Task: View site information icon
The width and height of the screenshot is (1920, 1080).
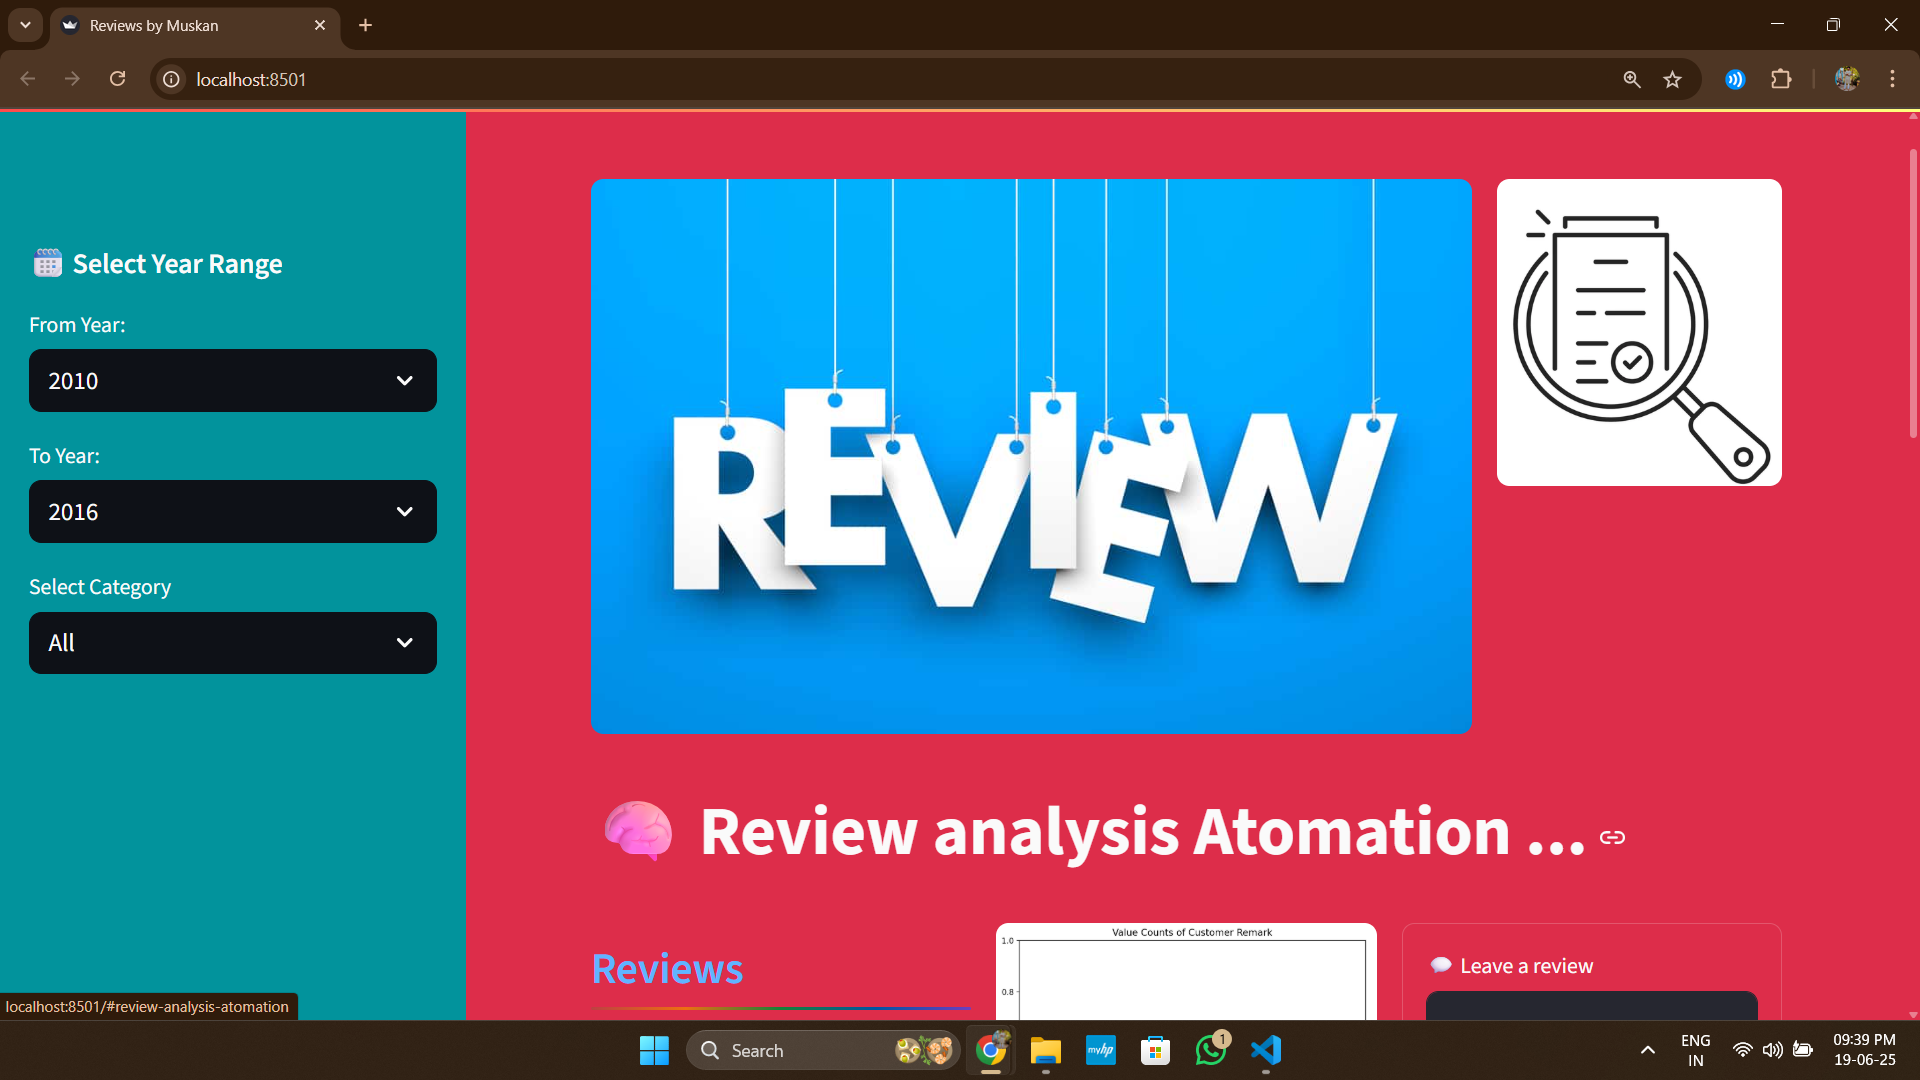Action: 172,79
